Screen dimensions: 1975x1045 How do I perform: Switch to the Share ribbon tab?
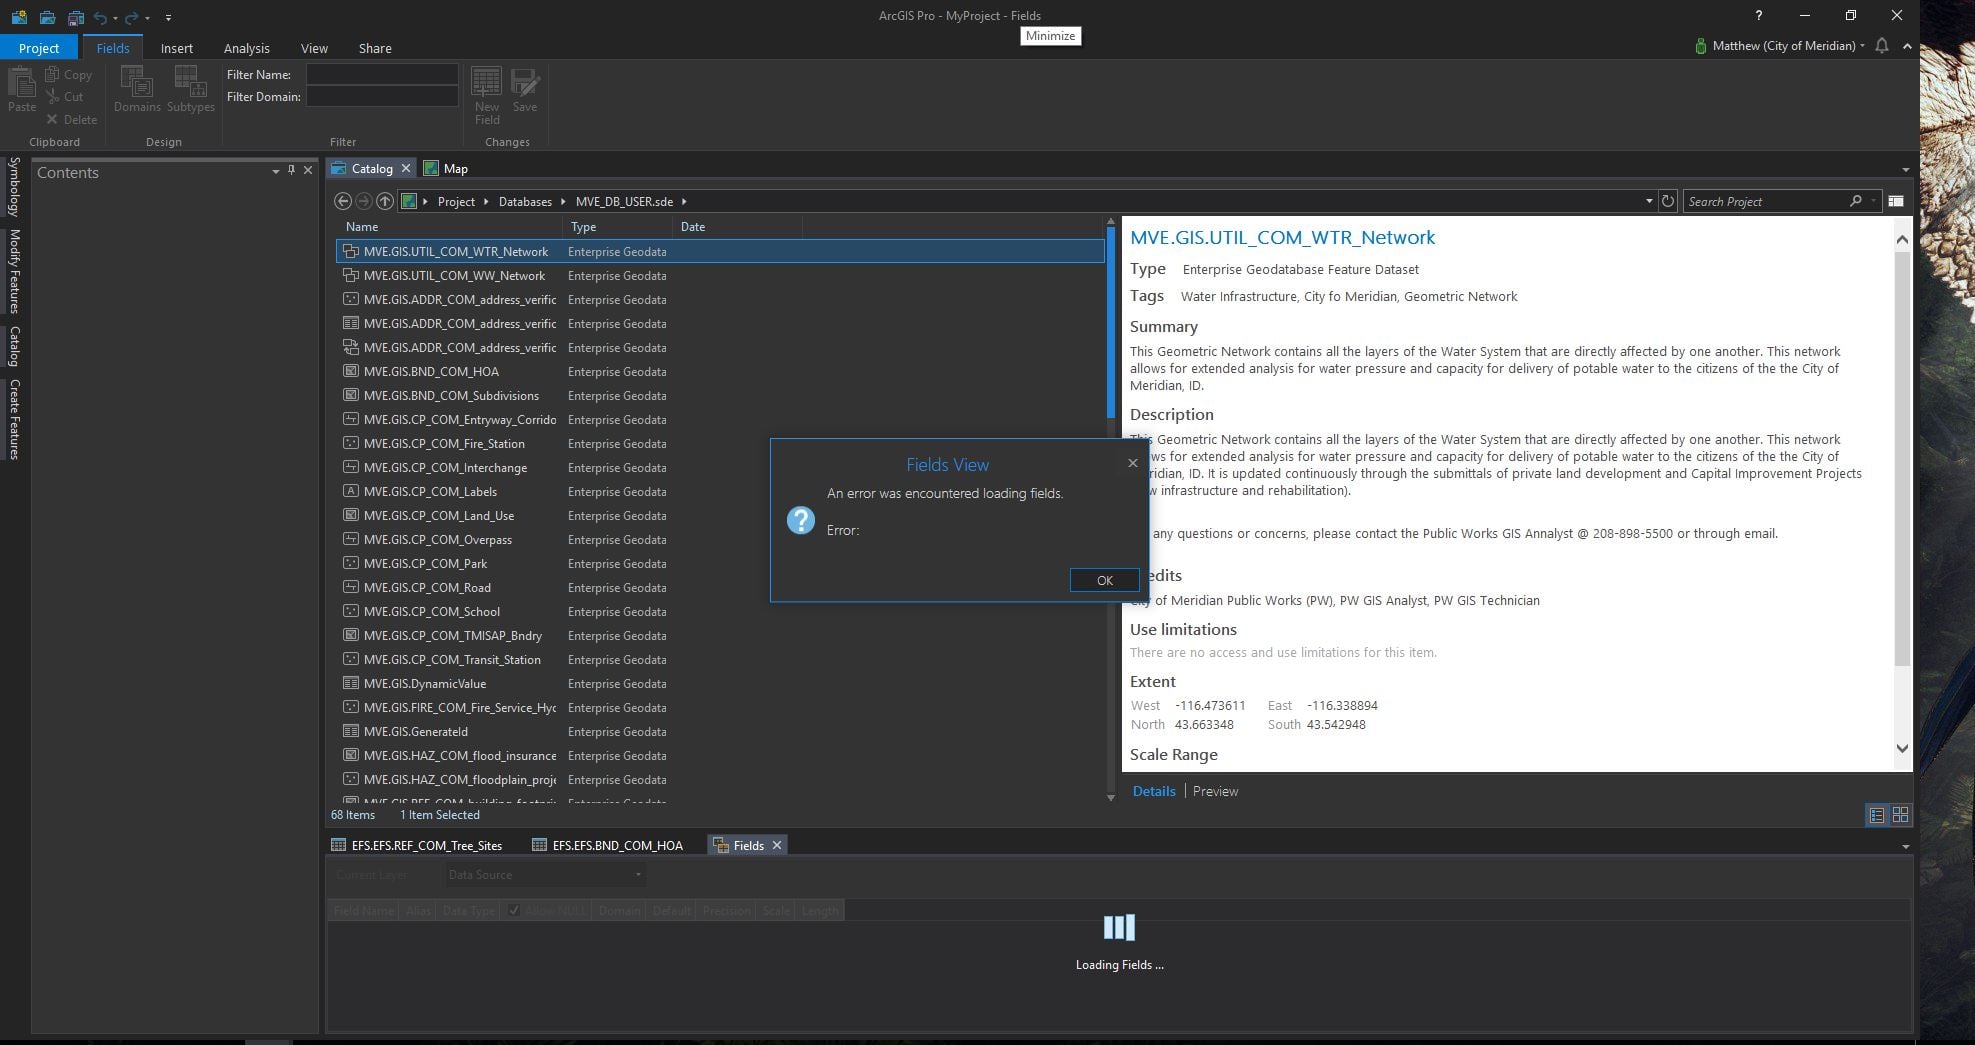(x=375, y=48)
